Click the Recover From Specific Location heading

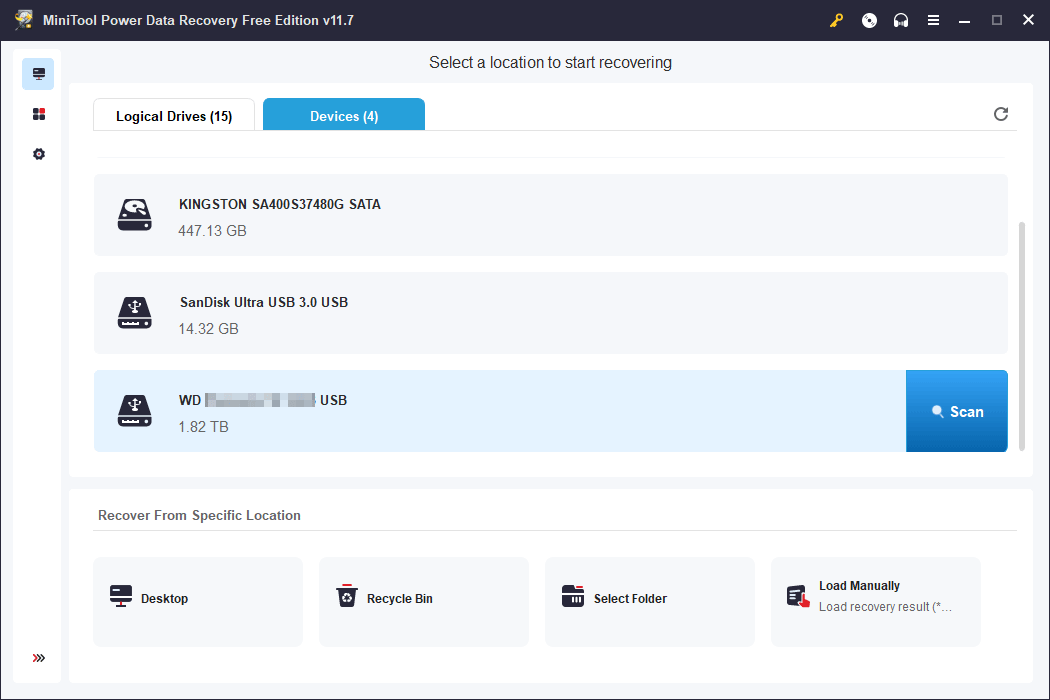(200, 515)
